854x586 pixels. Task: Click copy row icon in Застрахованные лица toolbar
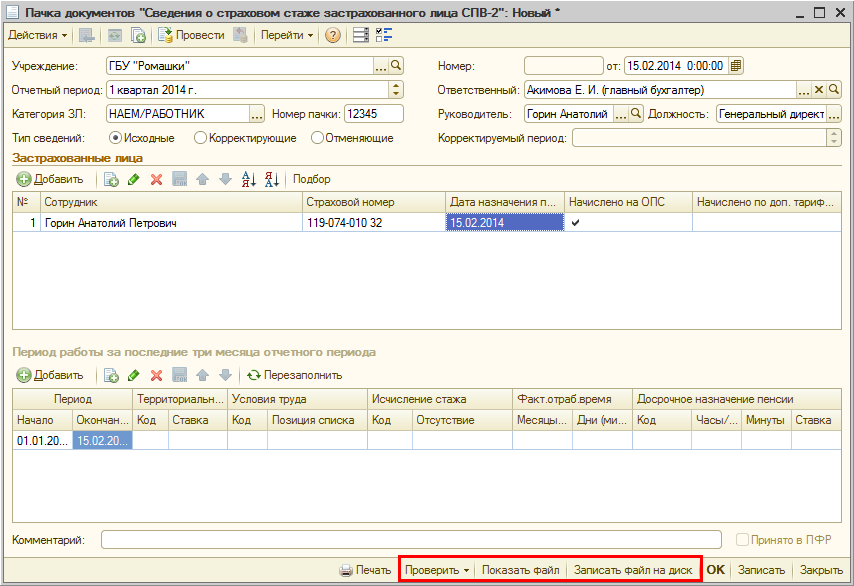pyautogui.click(x=111, y=179)
